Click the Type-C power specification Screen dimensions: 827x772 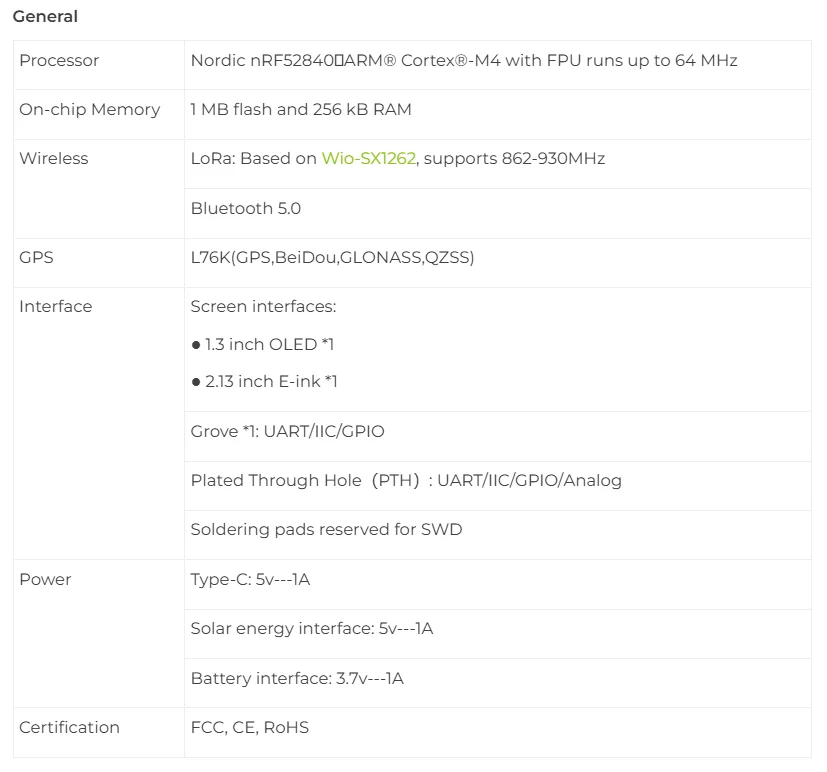[250, 580]
